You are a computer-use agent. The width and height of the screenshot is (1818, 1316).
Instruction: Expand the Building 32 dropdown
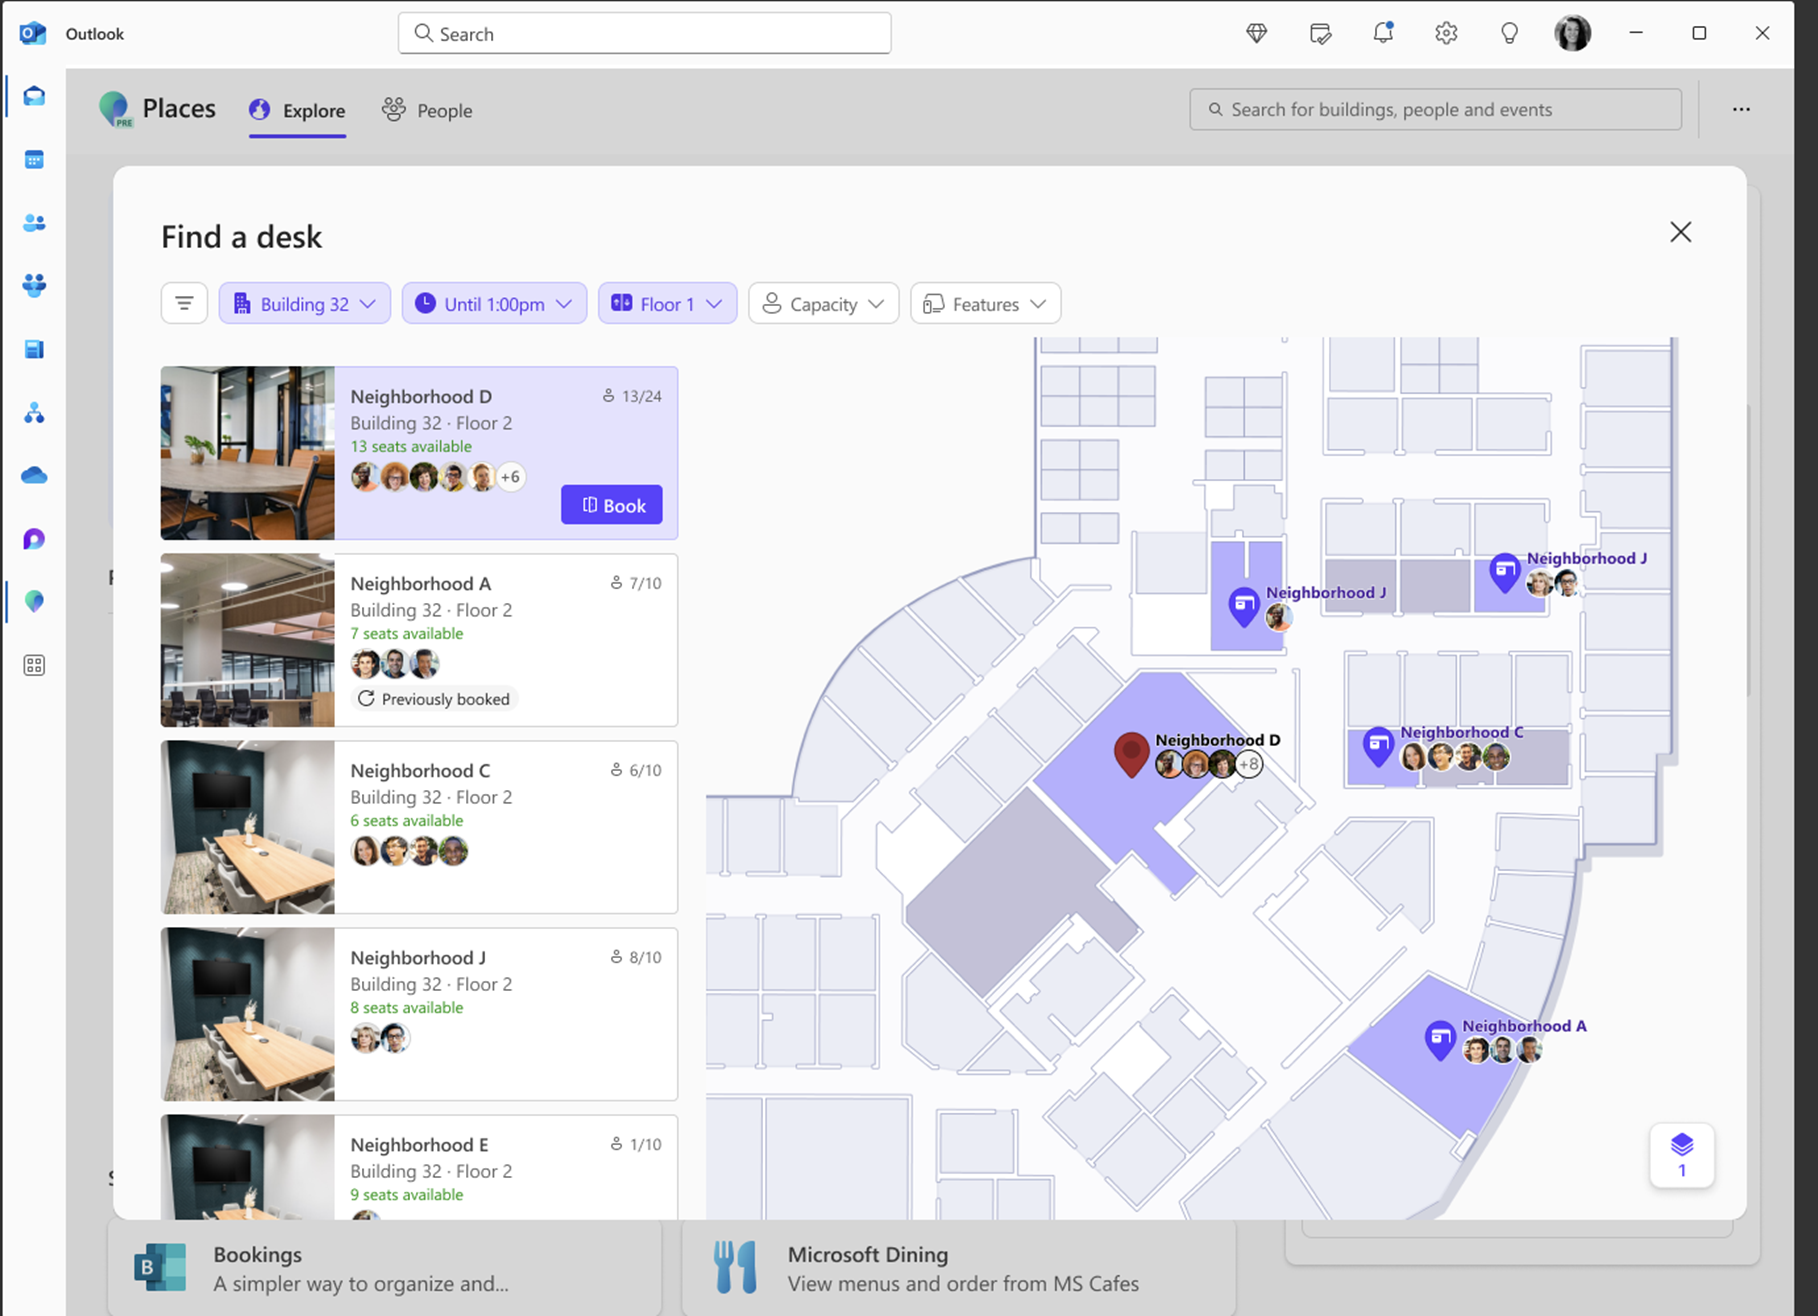point(304,303)
